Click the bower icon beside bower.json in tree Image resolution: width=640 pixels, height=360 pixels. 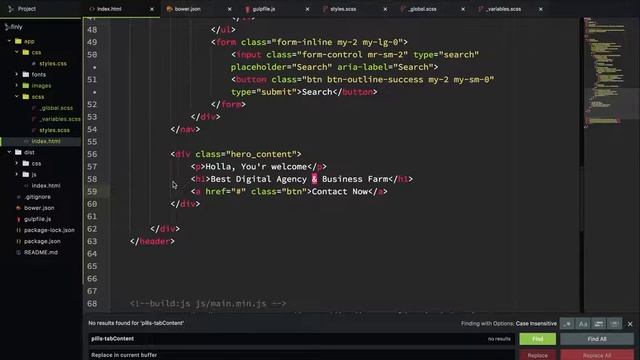click(x=18, y=208)
